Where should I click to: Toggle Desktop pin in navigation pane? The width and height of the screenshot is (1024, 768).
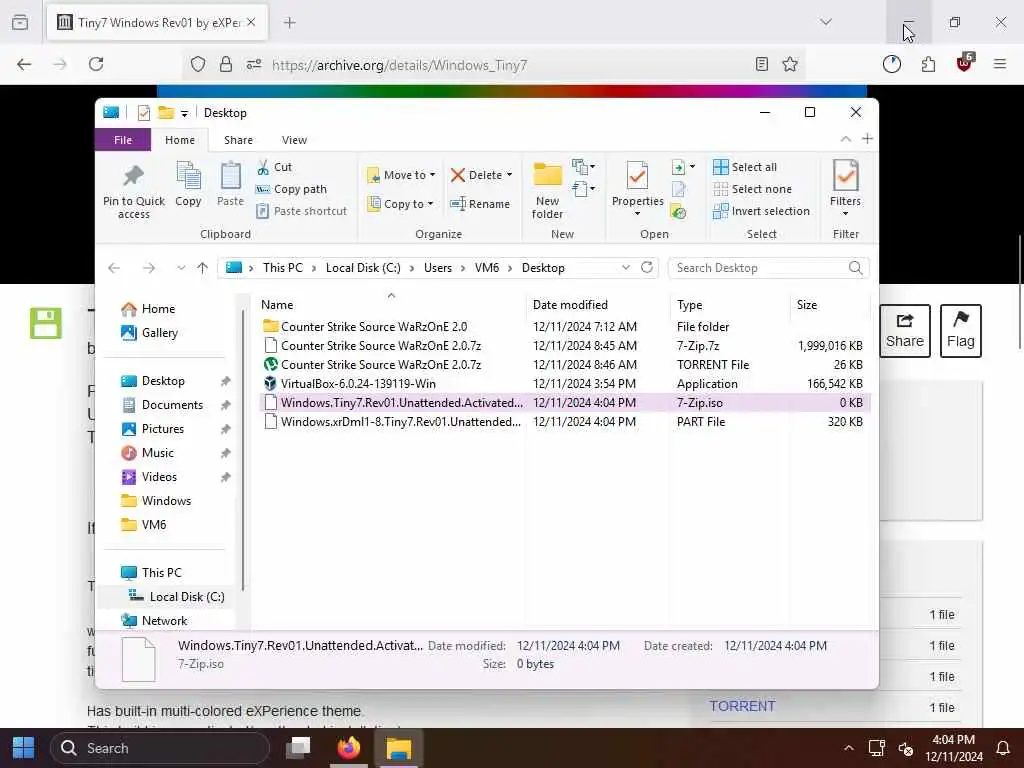click(x=225, y=381)
